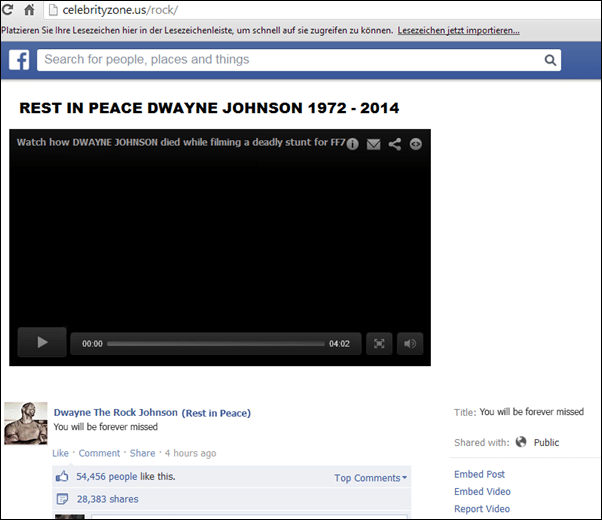Click the Share link under the post
Viewport: 602px width, 520px height.
click(x=142, y=453)
